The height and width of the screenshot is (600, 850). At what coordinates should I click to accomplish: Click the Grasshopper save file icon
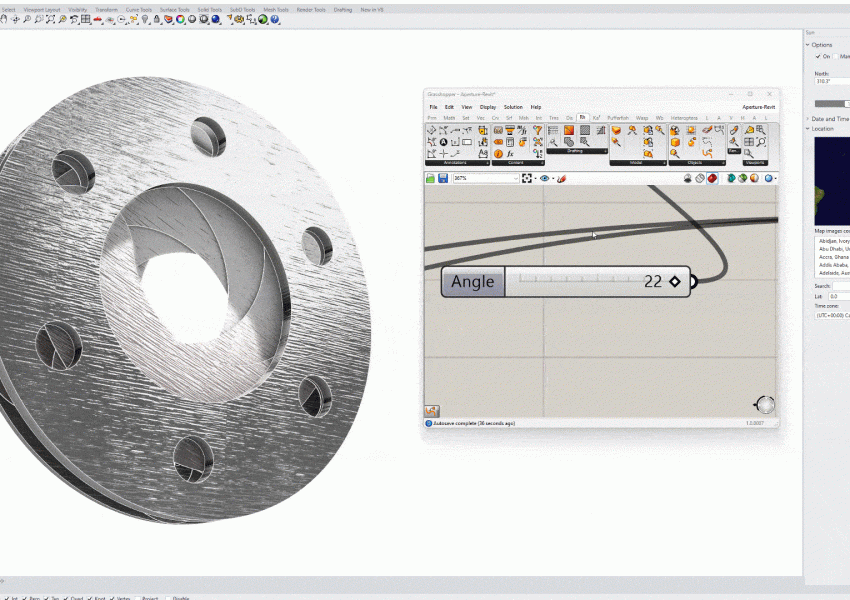pyautogui.click(x=443, y=178)
